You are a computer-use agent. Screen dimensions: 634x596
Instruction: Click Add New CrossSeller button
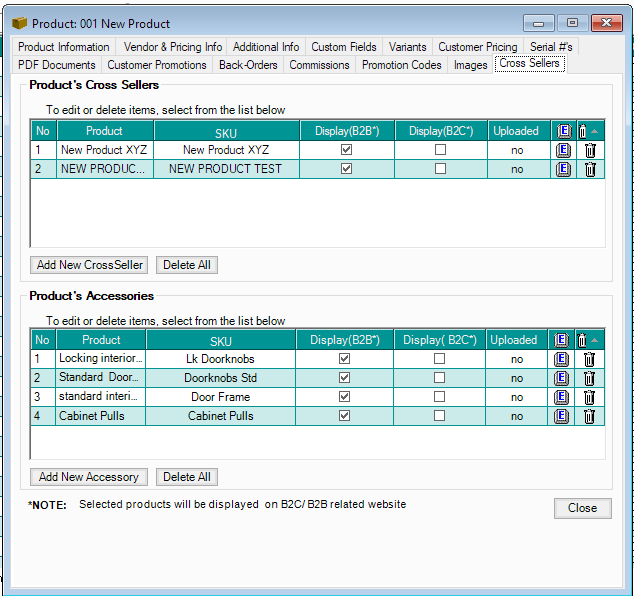coord(90,265)
